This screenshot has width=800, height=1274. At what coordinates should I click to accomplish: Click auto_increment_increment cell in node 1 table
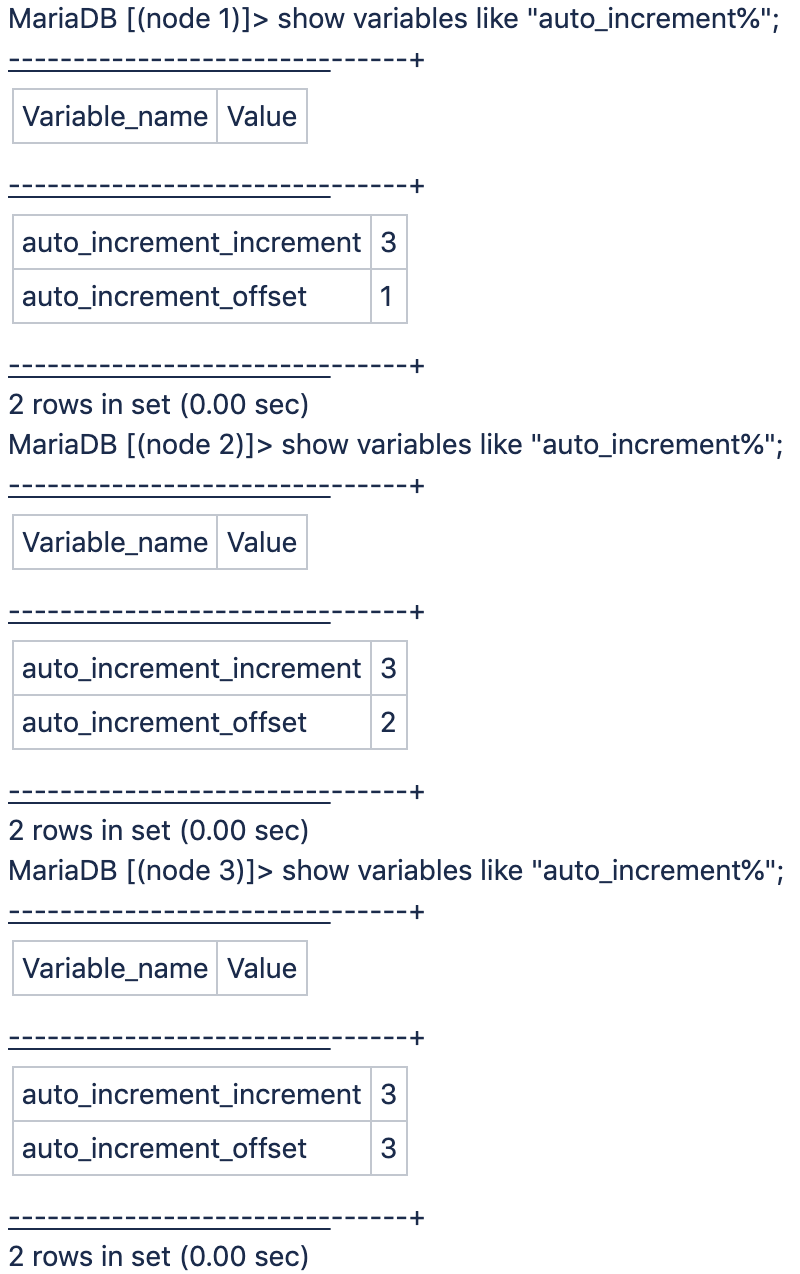tap(192, 243)
